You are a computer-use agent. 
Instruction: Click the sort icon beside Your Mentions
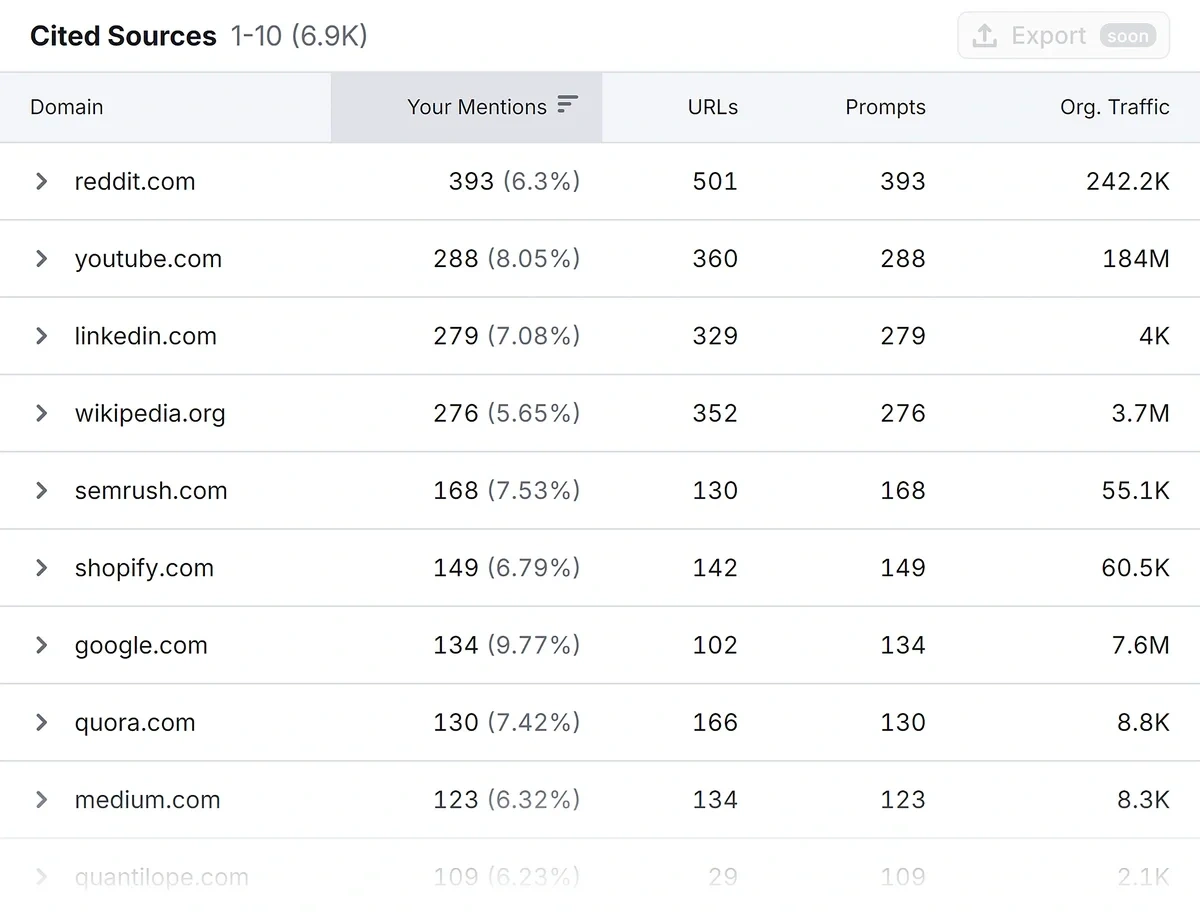click(x=567, y=103)
